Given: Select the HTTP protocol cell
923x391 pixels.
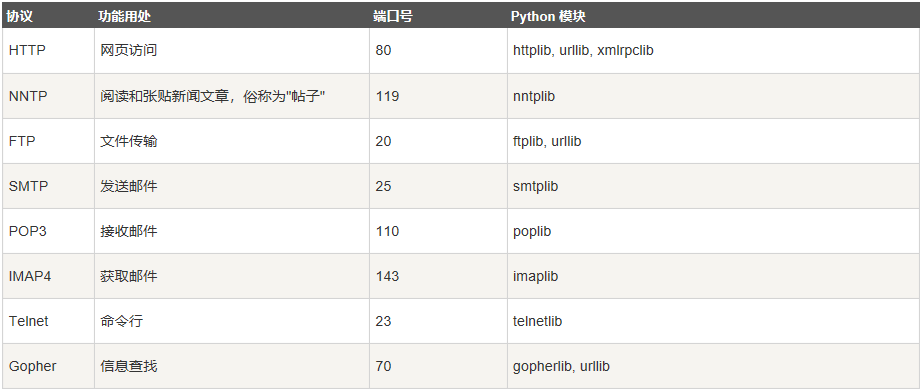Looking at the screenshot, I should (x=48, y=51).
